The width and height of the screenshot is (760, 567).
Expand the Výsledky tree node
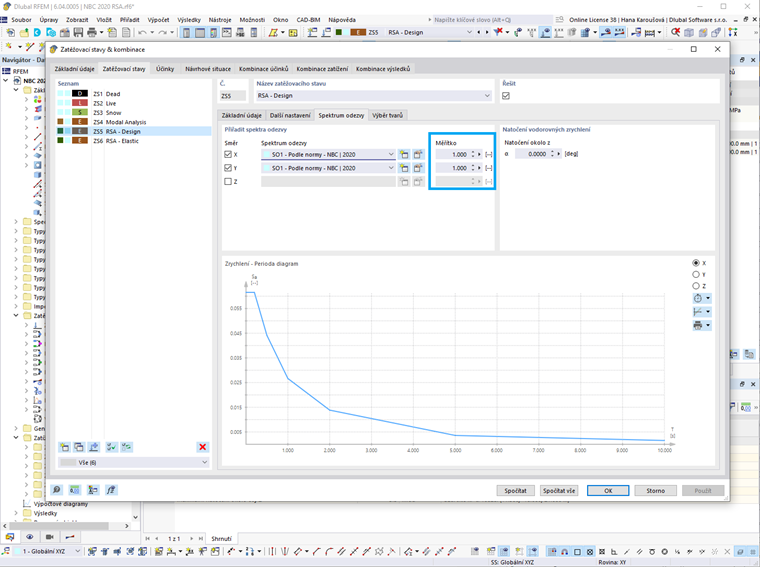[x=16, y=513]
